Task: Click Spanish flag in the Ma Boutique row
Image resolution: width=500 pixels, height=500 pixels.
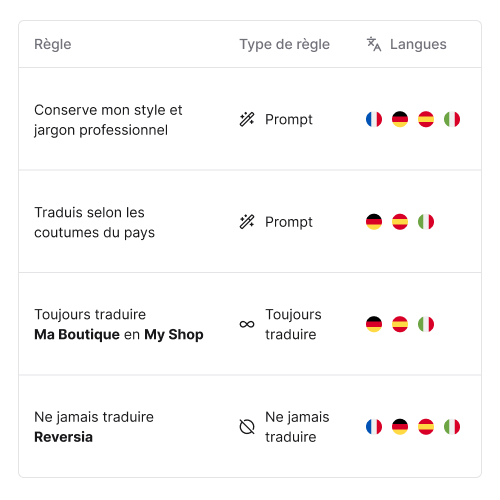Action: 400,324
